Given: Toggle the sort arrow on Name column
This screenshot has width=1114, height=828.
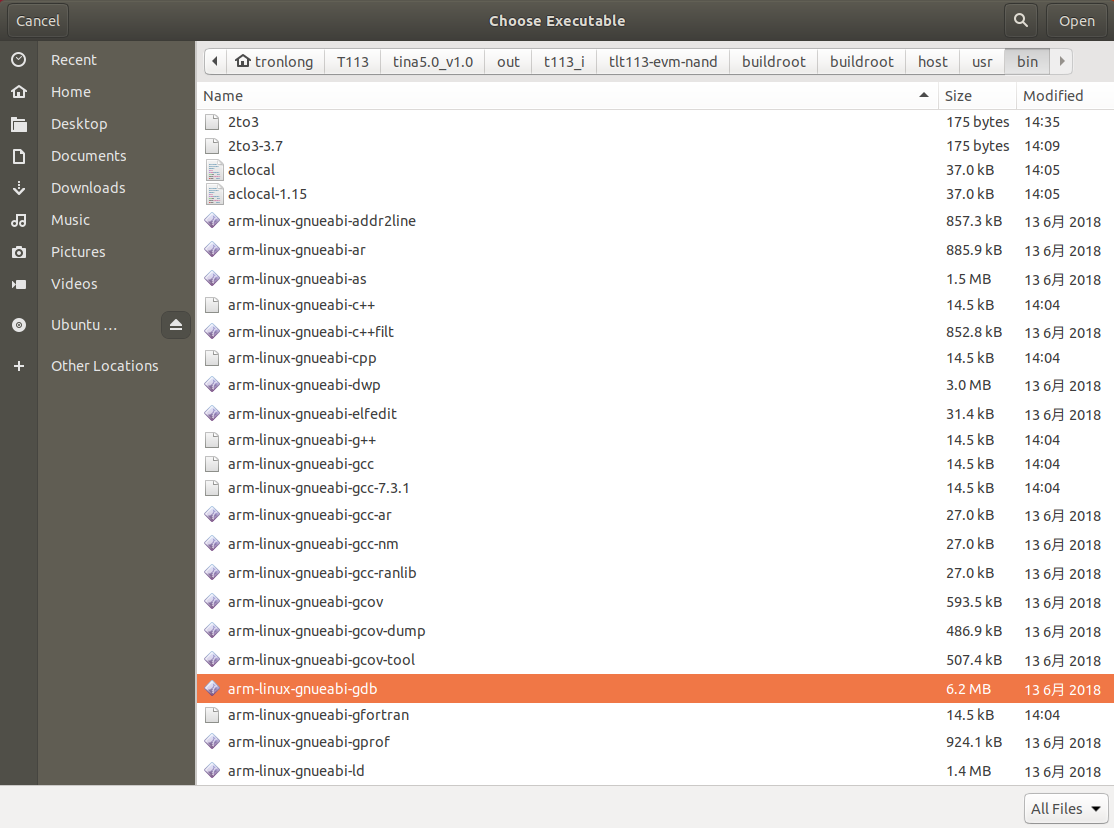Looking at the screenshot, I should [924, 95].
